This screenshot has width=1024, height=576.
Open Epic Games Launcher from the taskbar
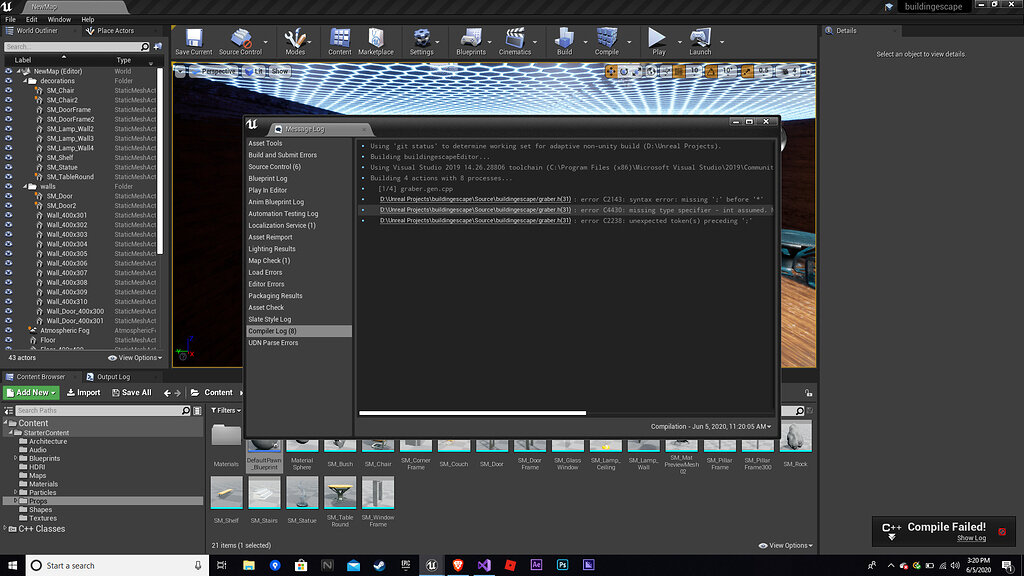tap(406, 566)
